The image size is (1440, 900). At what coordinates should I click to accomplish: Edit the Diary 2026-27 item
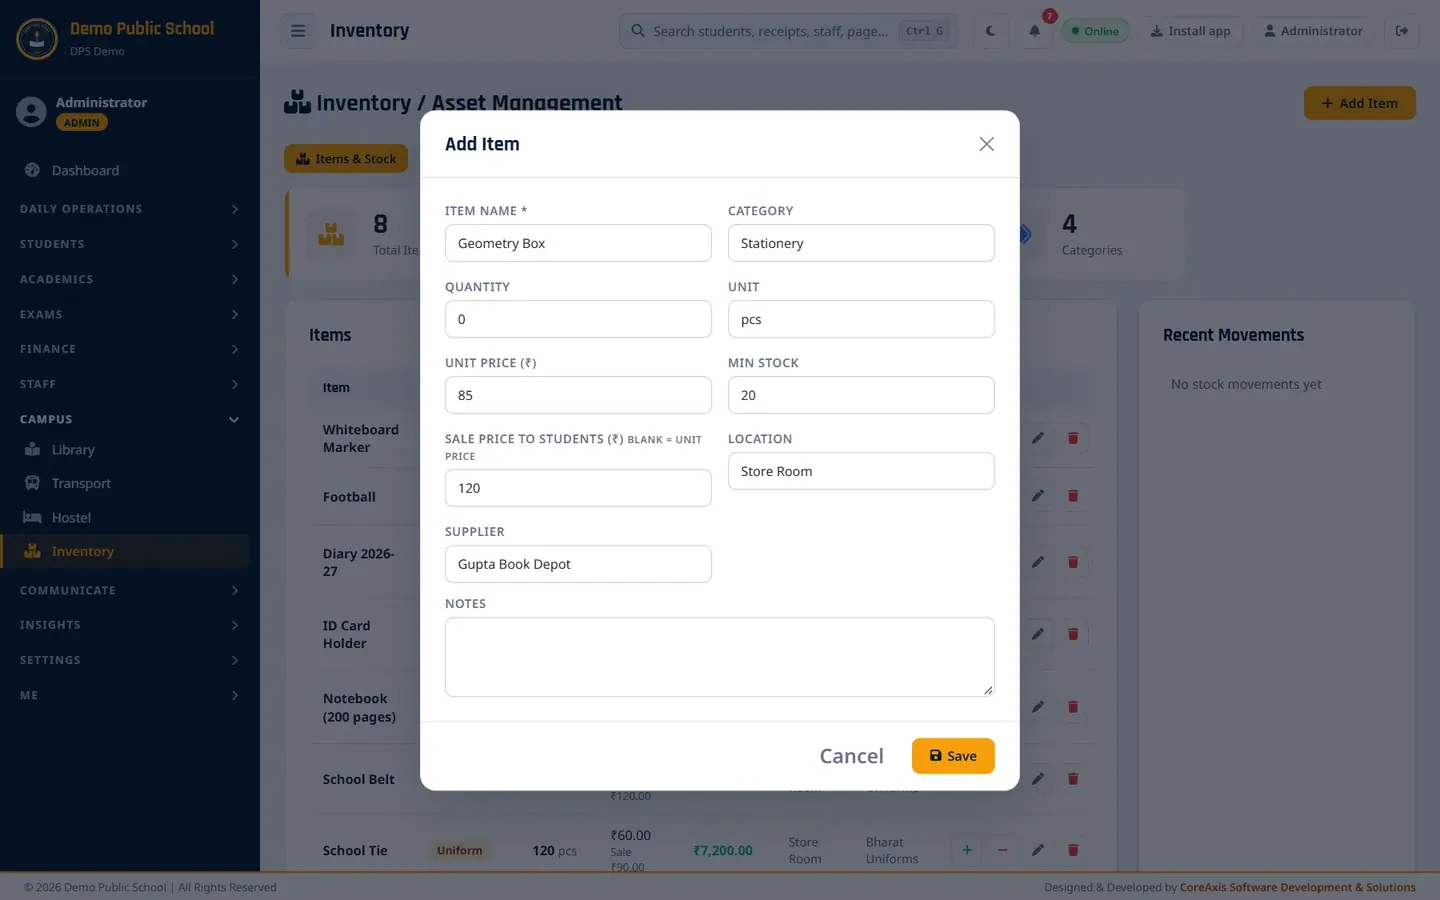tap(1038, 562)
